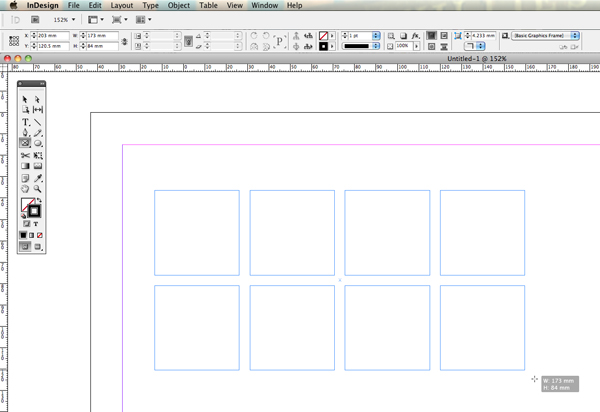Open the Type menu

pos(150,5)
